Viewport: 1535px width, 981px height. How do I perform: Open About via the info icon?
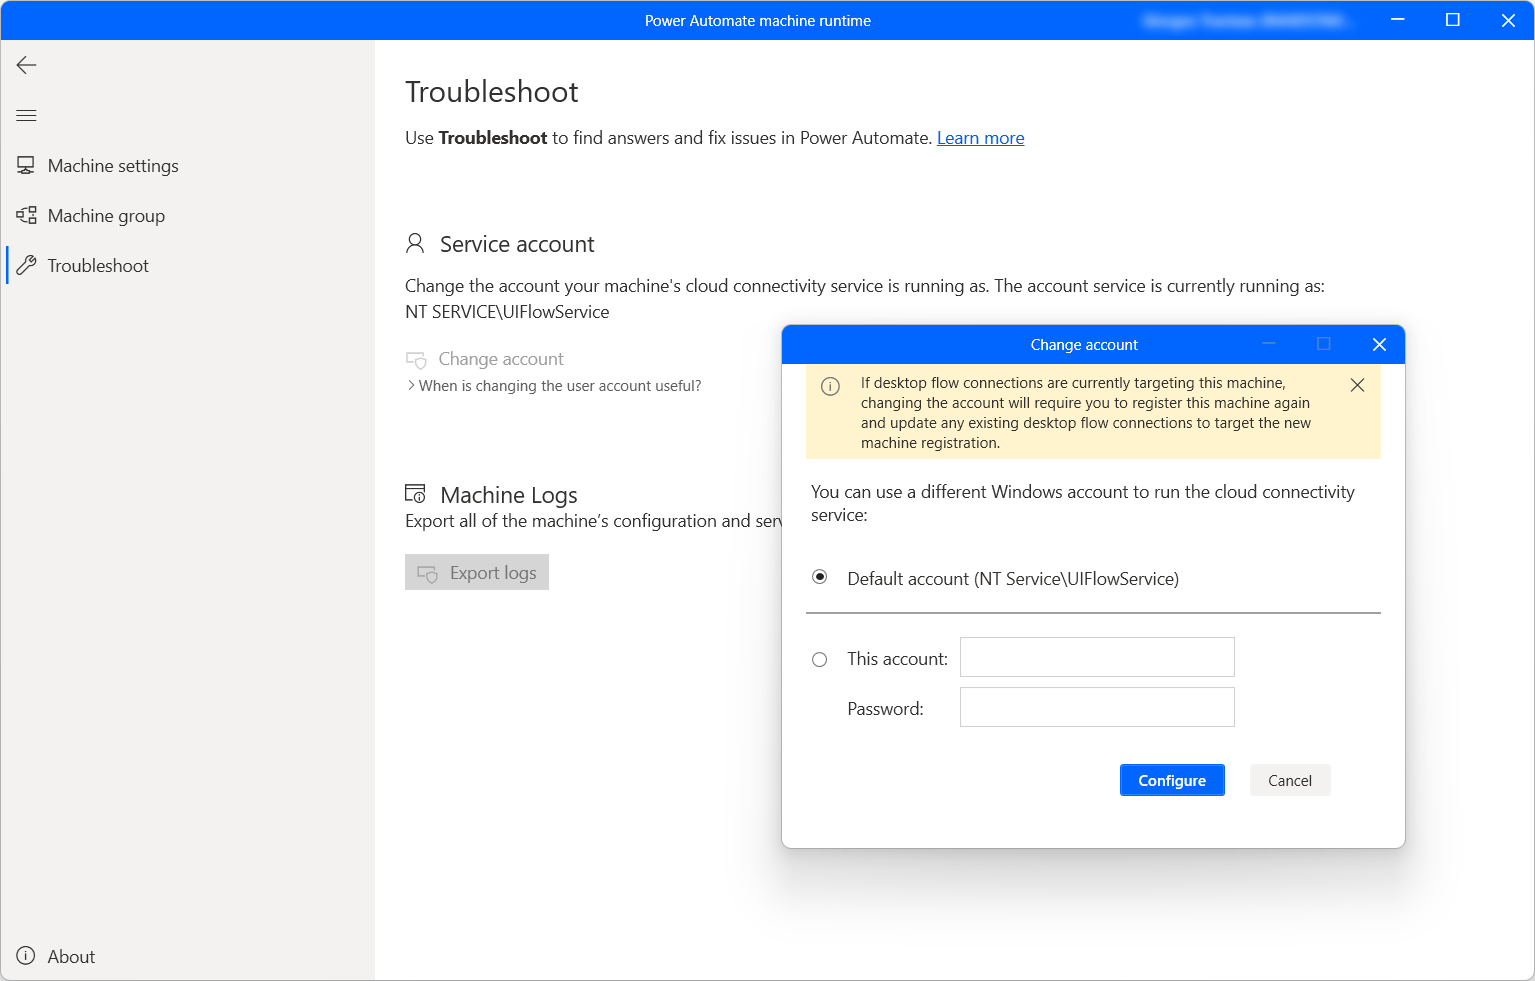click(x=25, y=956)
